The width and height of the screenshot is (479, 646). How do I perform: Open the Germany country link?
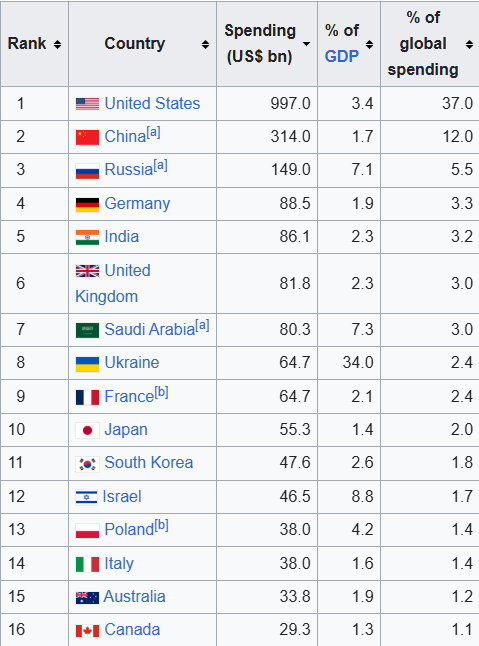tap(137, 204)
